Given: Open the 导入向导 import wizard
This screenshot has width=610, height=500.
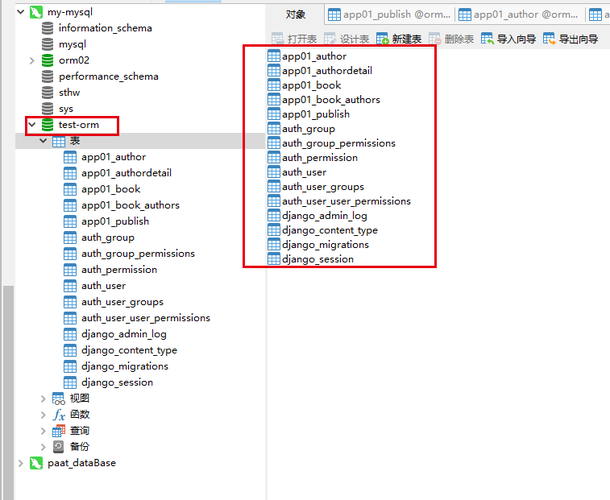Looking at the screenshot, I should pyautogui.click(x=508, y=39).
